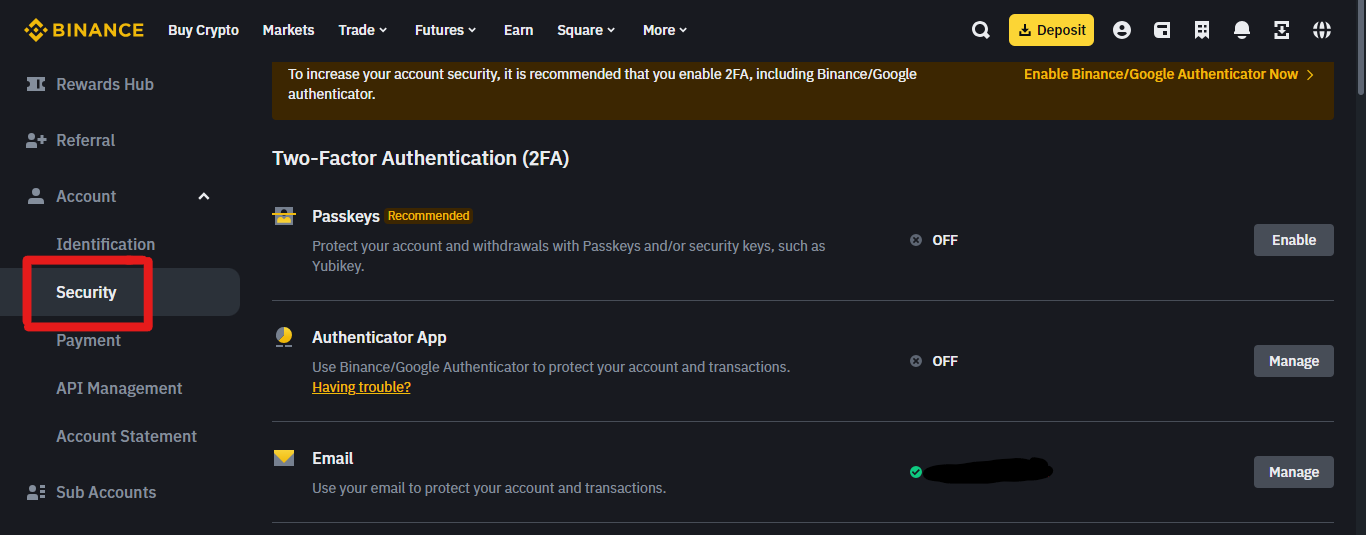The width and height of the screenshot is (1366, 535).
Task: Expand the More dropdown menu
Action: [666, 30]
